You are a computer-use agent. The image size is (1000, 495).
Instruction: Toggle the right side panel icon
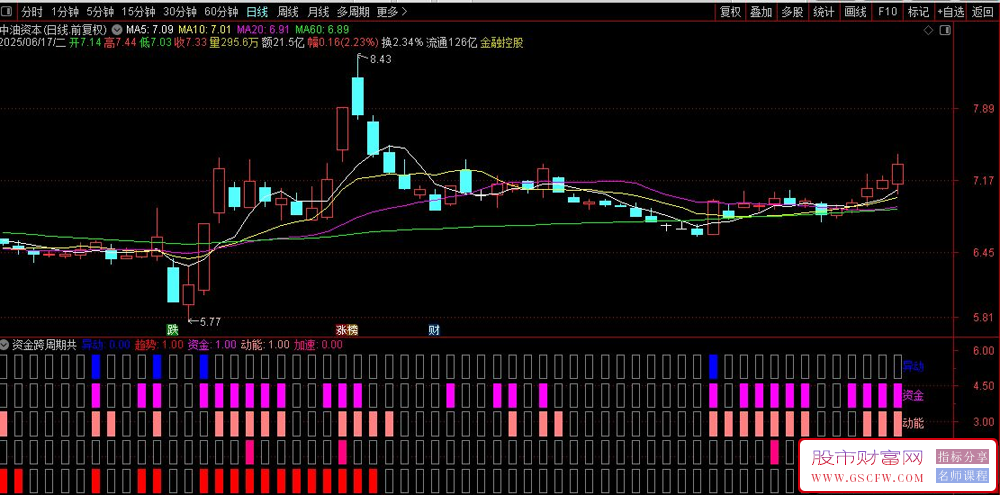(945, 30)
